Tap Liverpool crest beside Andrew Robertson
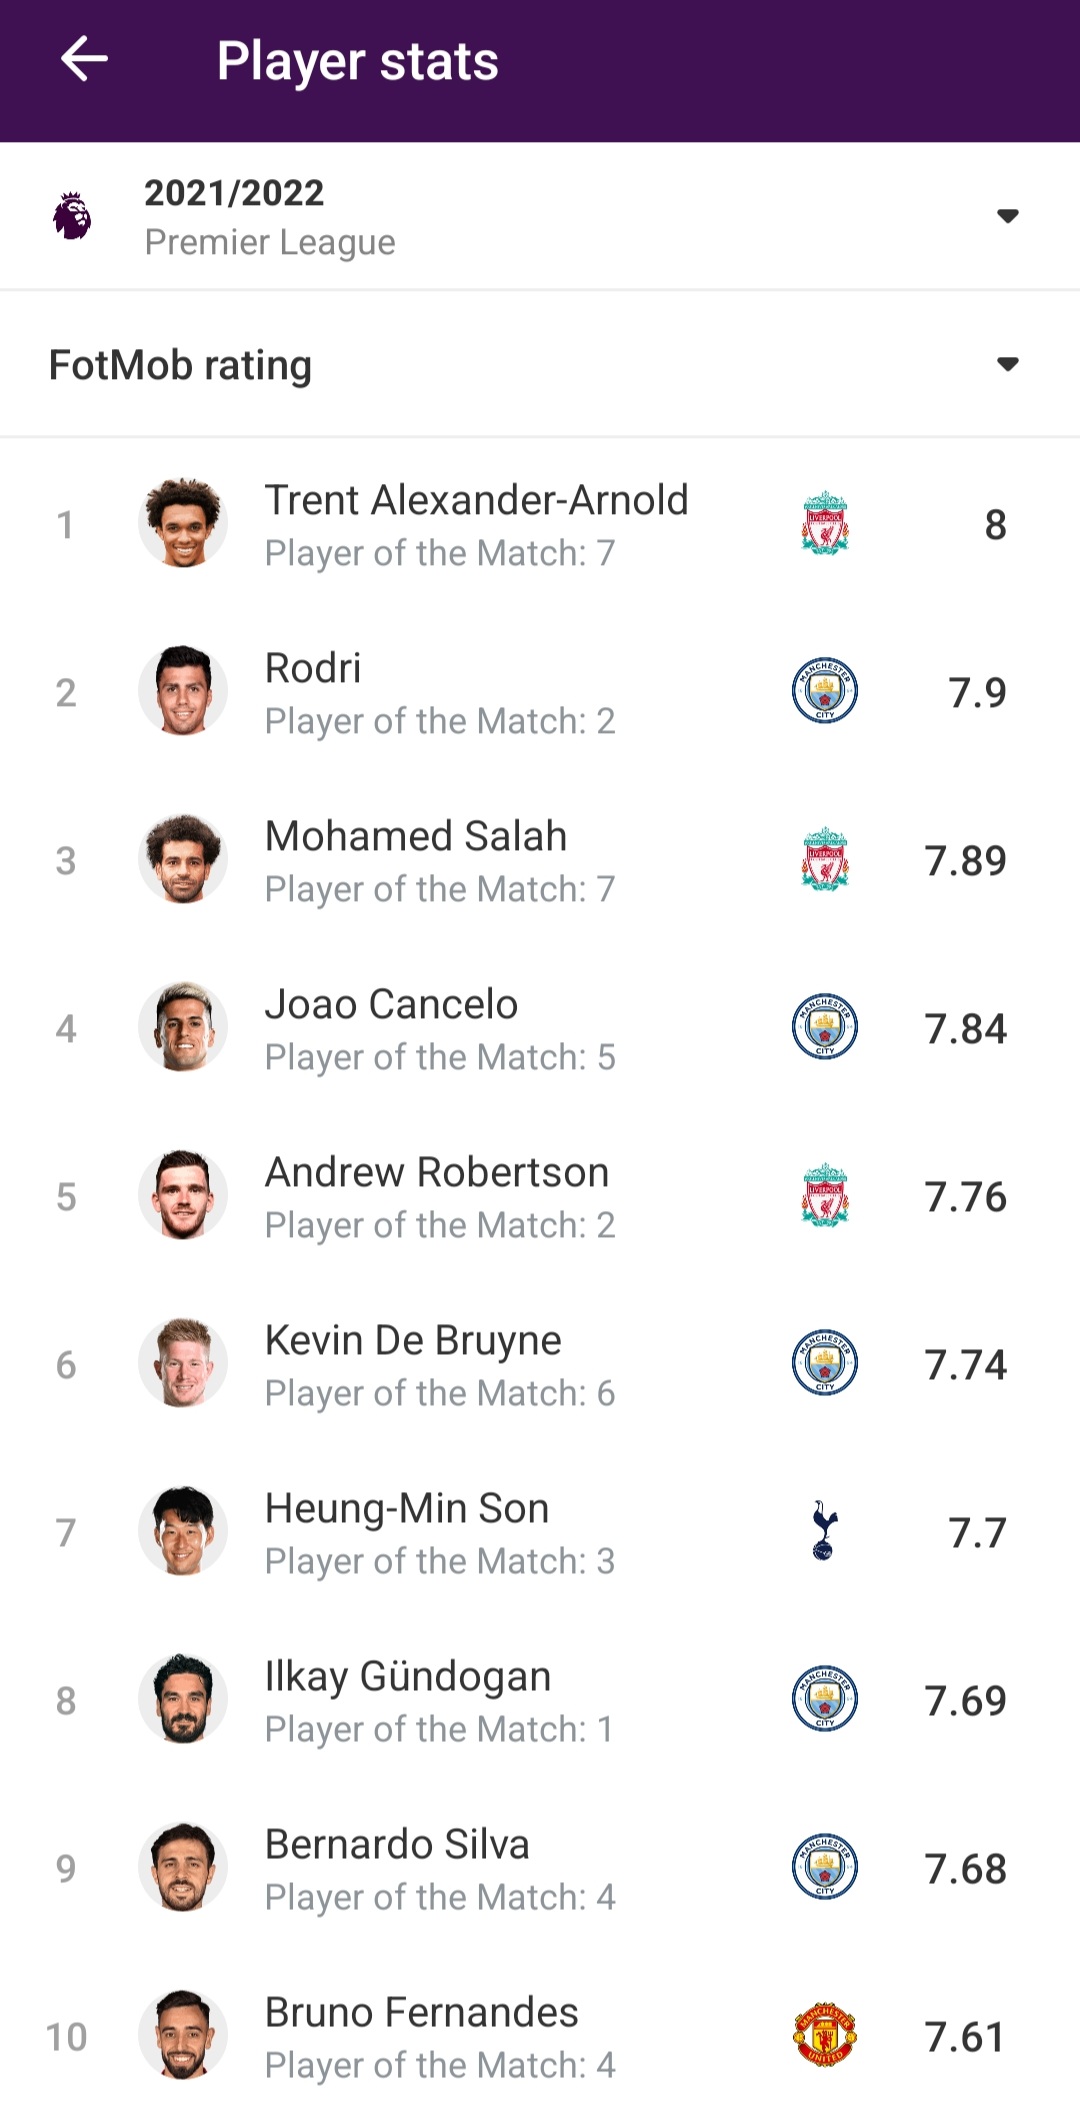 pyautogui.click(x=824, y=1195)
